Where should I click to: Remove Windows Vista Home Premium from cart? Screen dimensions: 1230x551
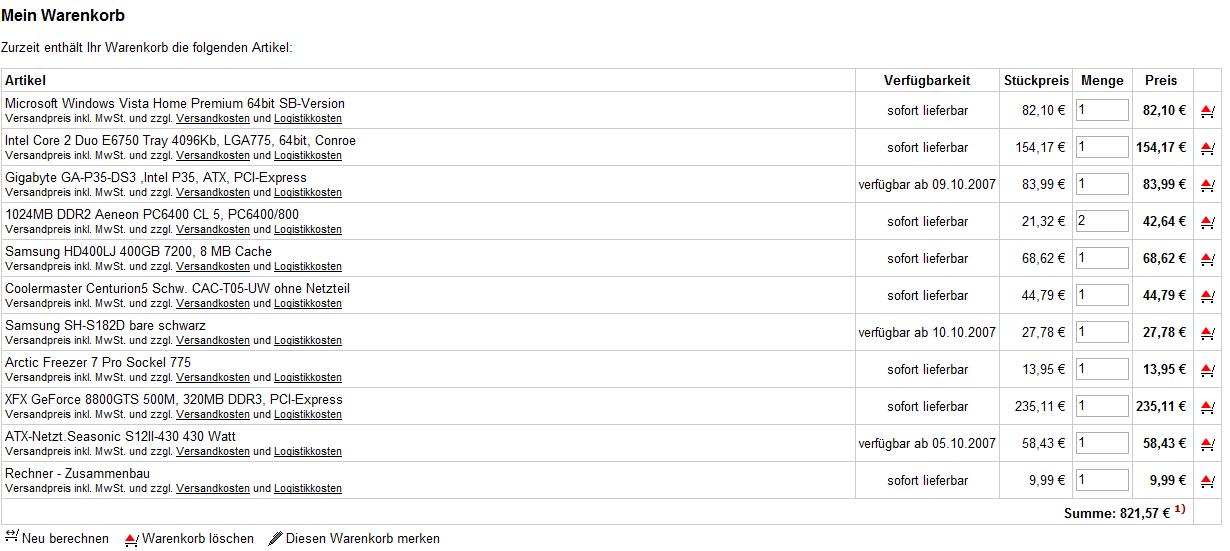[x=1207, y=111]
